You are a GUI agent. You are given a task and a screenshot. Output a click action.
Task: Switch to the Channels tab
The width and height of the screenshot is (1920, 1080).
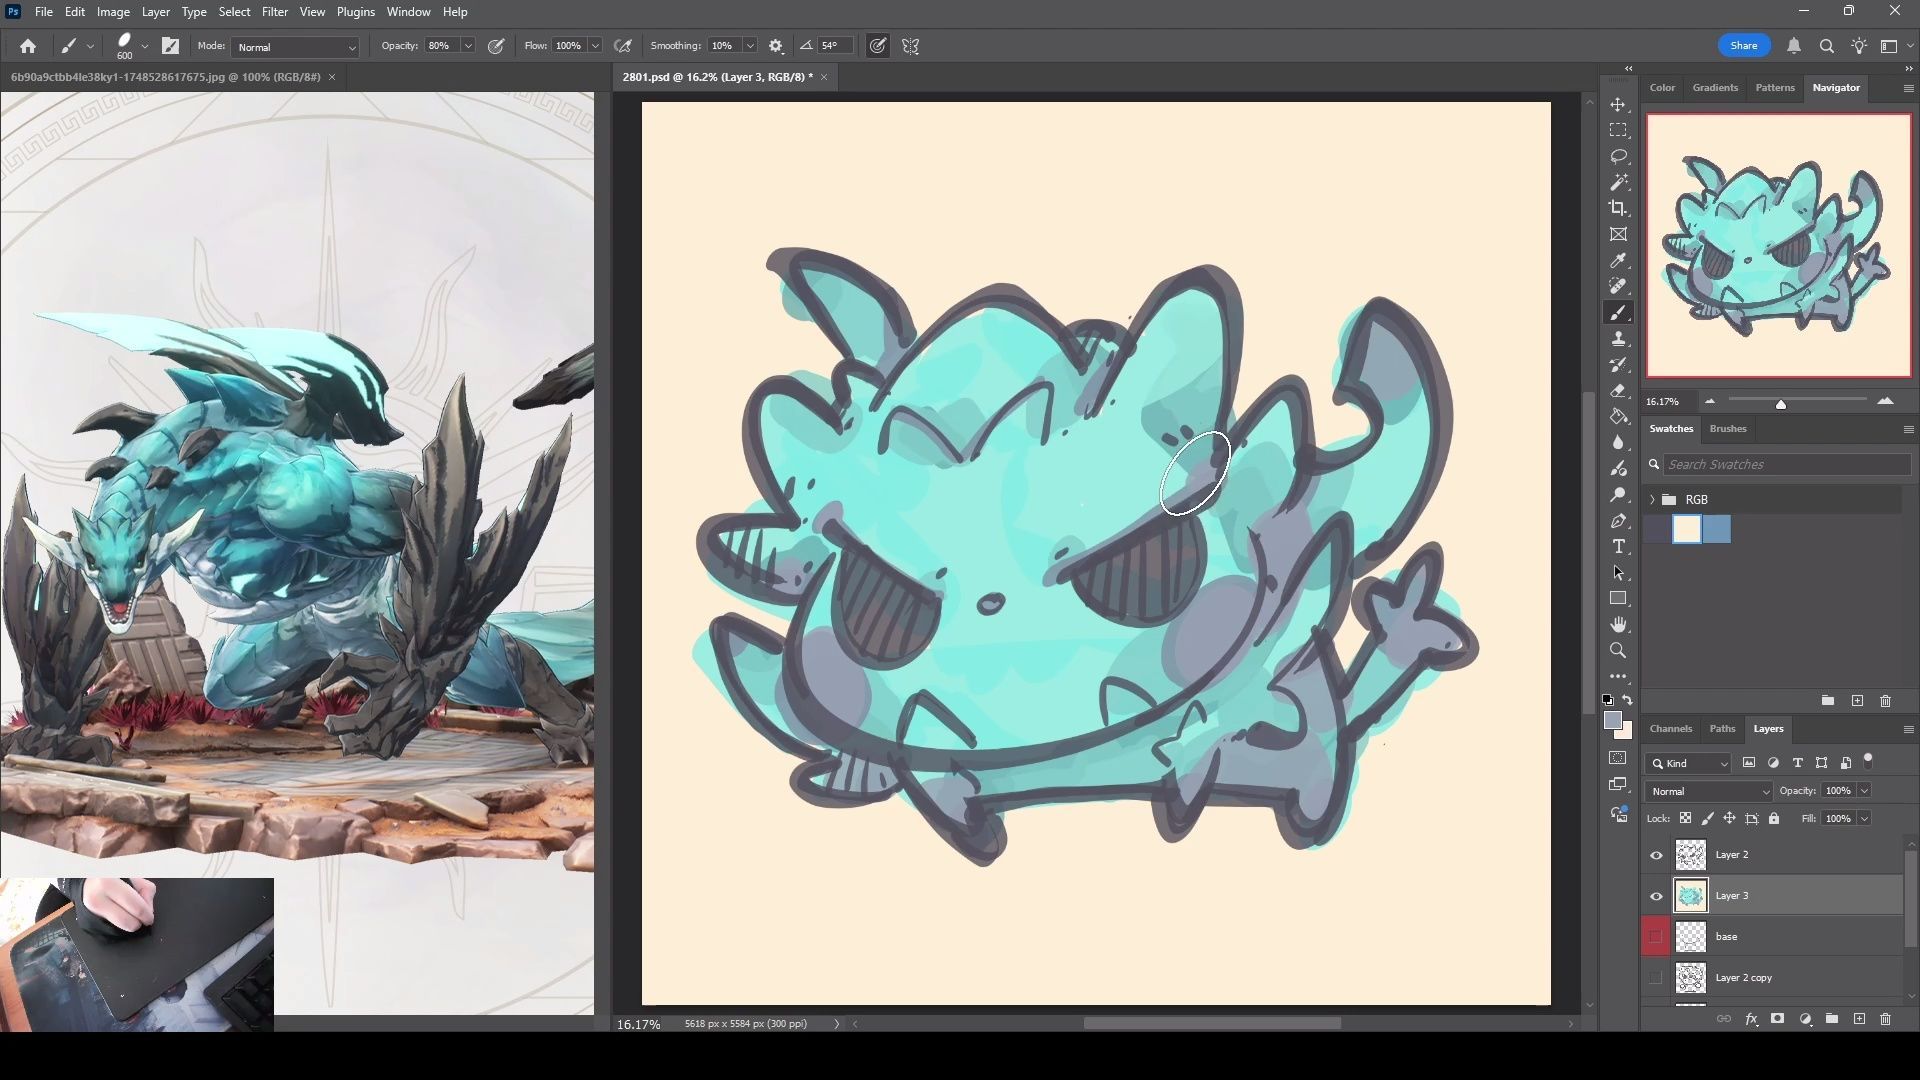1670,729
